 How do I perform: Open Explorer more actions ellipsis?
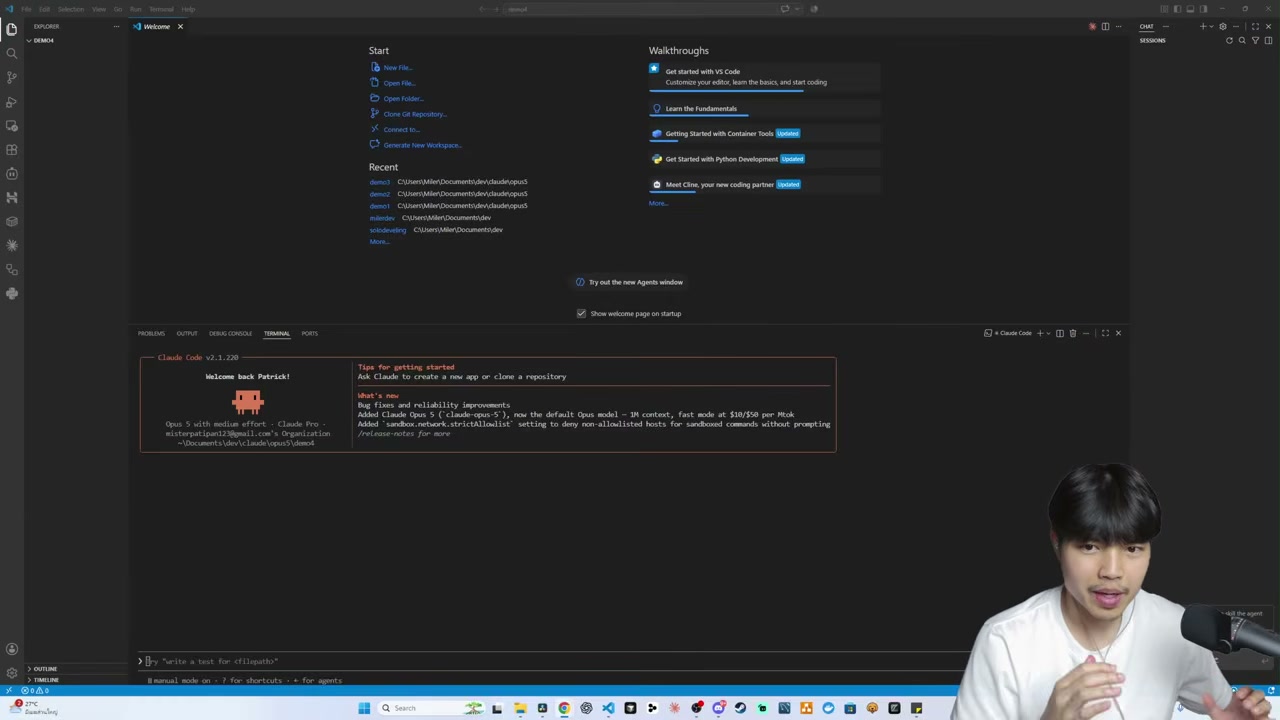pos(116,26)
